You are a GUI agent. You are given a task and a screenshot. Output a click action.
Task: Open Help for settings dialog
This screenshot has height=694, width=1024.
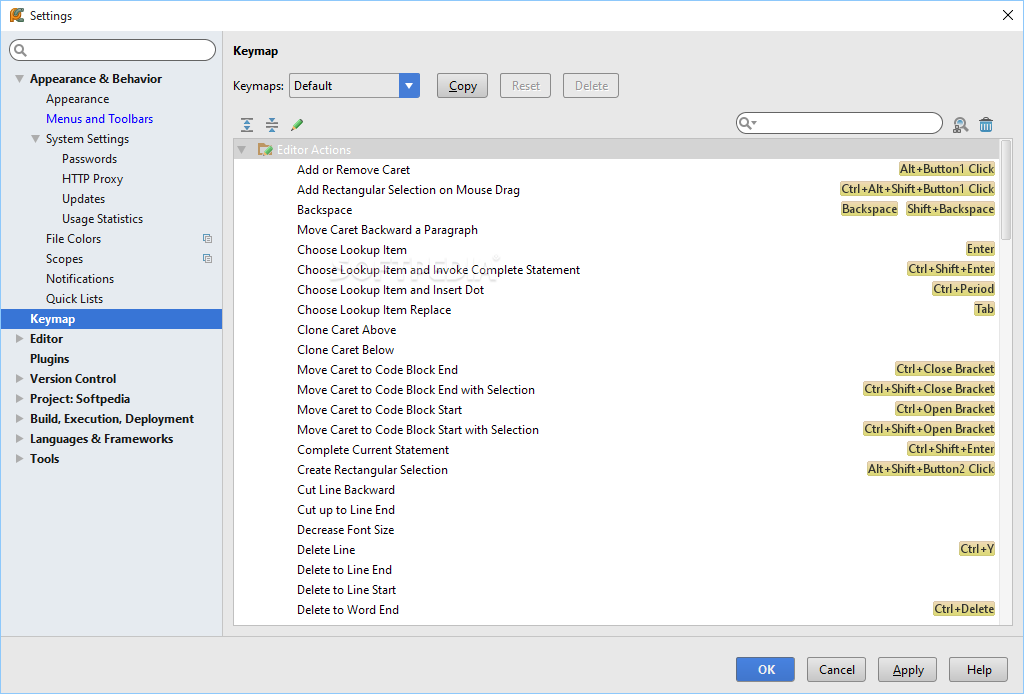pyautogui.click(x=979, y=670)
